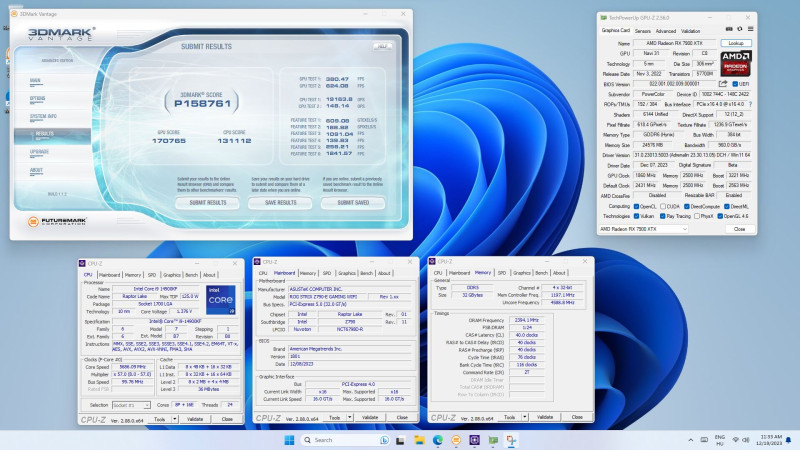The height and width of the screenshot is (450, 800).
Task: Show hidden system tray icons
Action: [x=691, y=440]
